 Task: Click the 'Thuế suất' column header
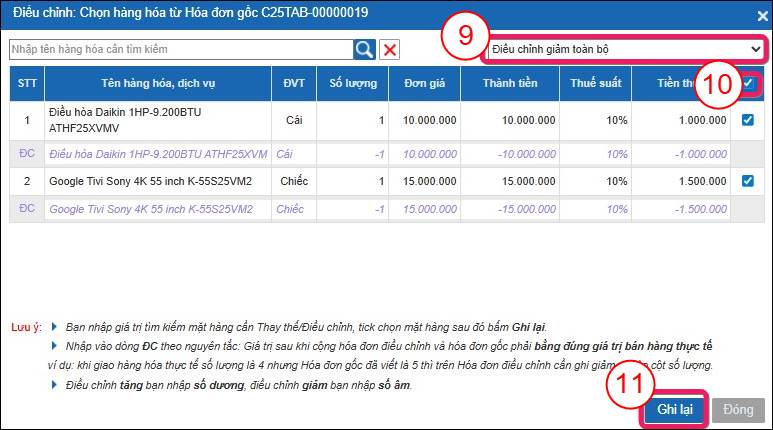pos(594,84)
